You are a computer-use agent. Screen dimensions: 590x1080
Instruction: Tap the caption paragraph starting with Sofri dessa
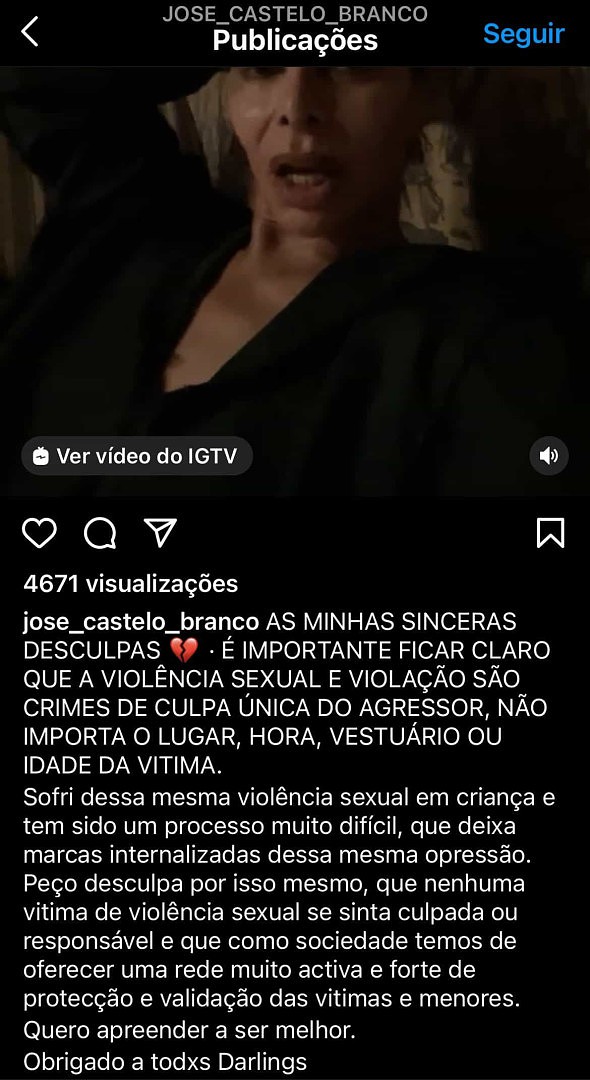click(x=288, y=826)
